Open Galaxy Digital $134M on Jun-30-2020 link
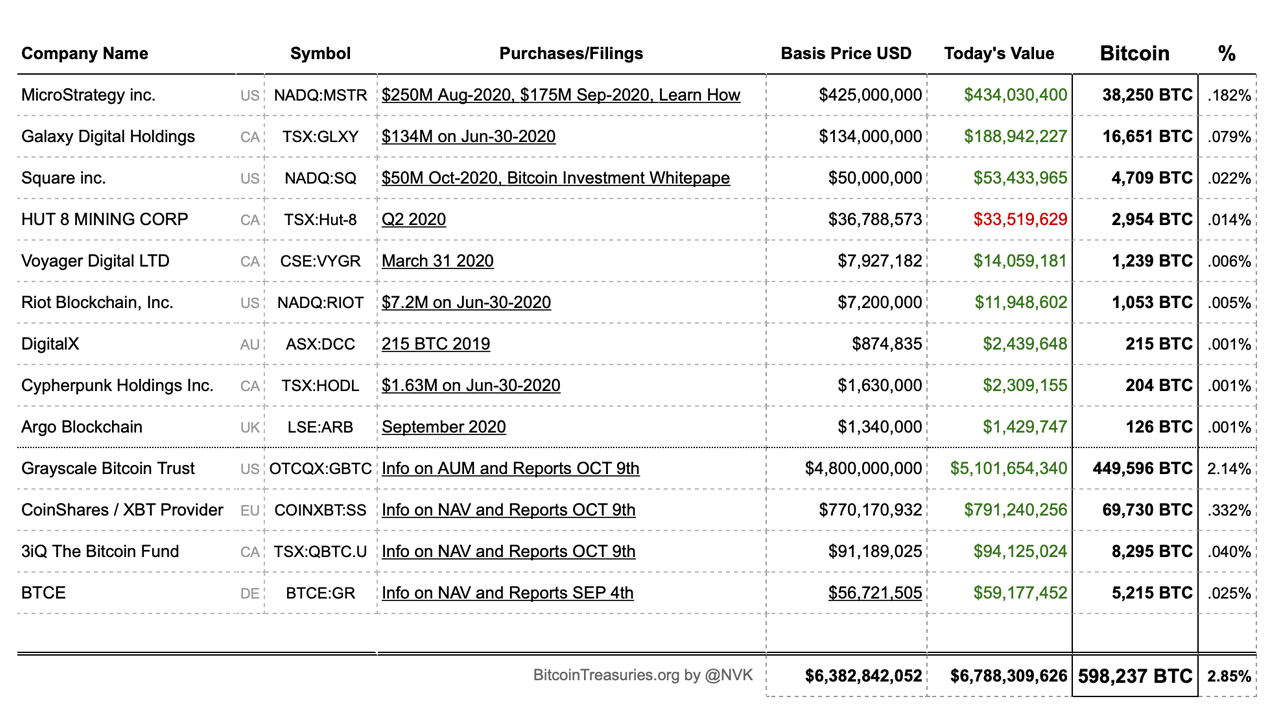The image size is (1280, 720). point(468,136)
